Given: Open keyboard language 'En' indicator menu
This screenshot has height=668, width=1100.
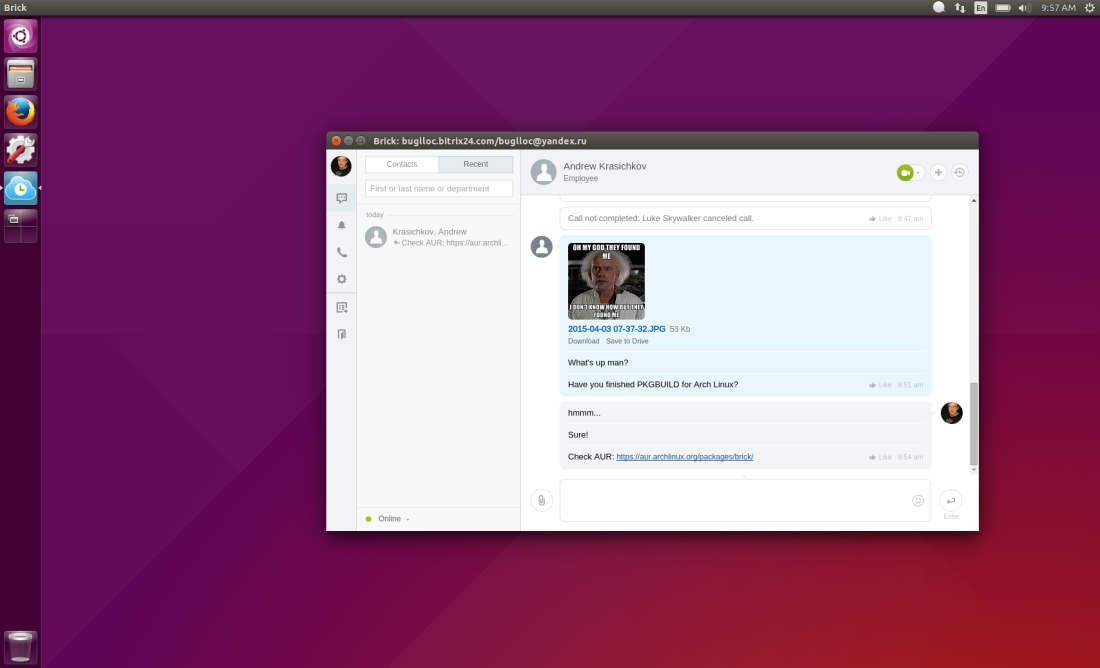Looking at the screenshot, I should coord(981,7).
